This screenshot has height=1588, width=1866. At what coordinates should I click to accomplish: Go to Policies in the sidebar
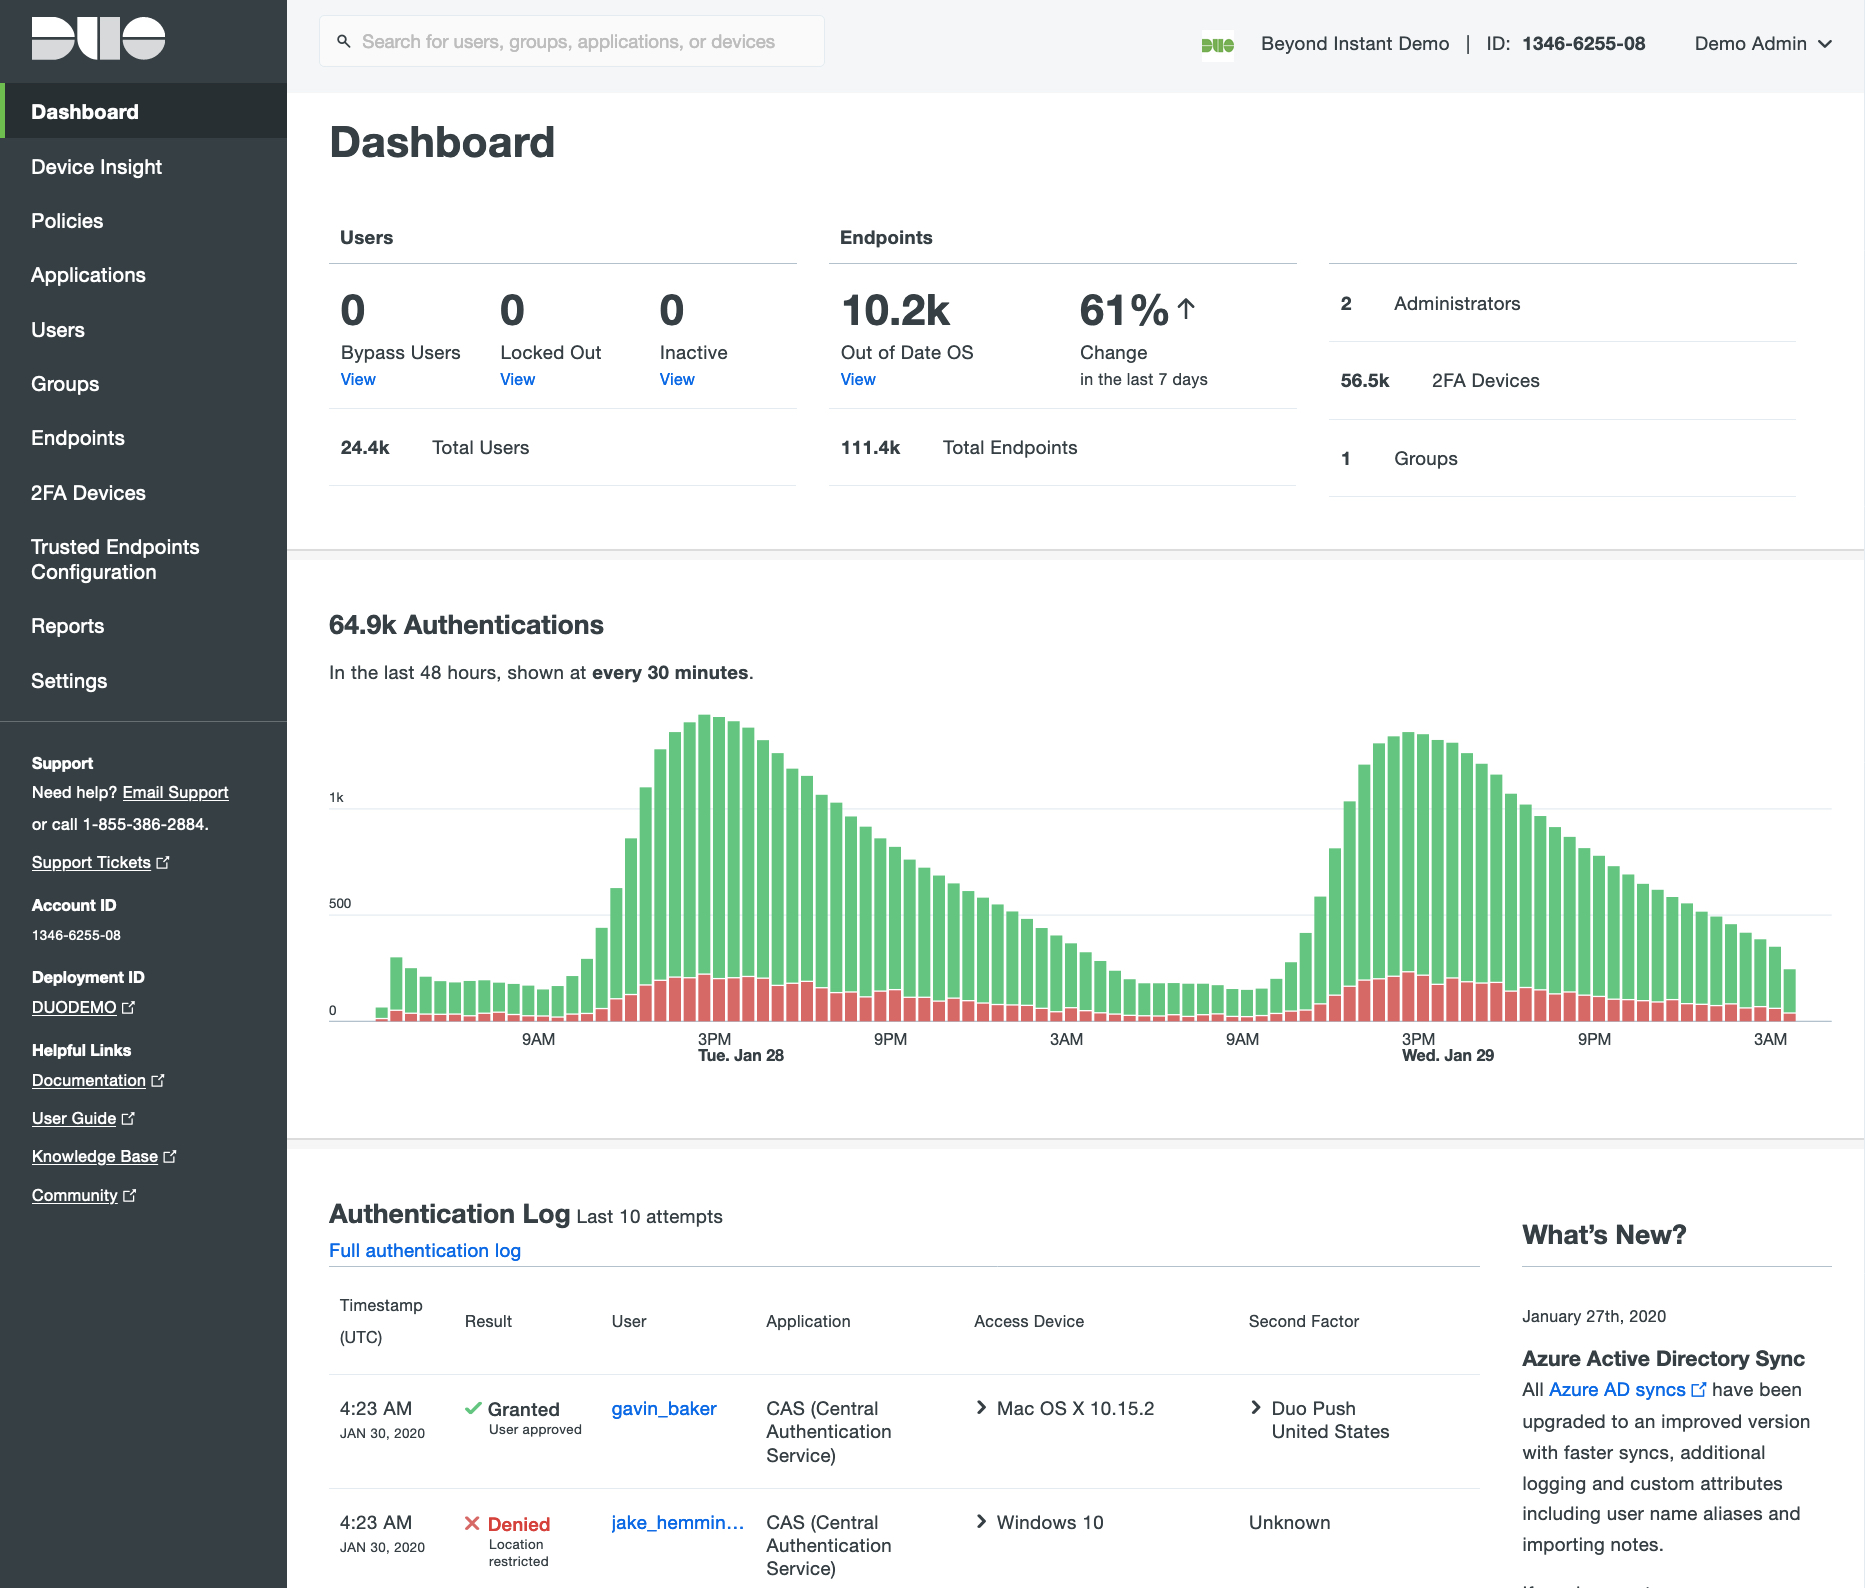pos(67,221)
